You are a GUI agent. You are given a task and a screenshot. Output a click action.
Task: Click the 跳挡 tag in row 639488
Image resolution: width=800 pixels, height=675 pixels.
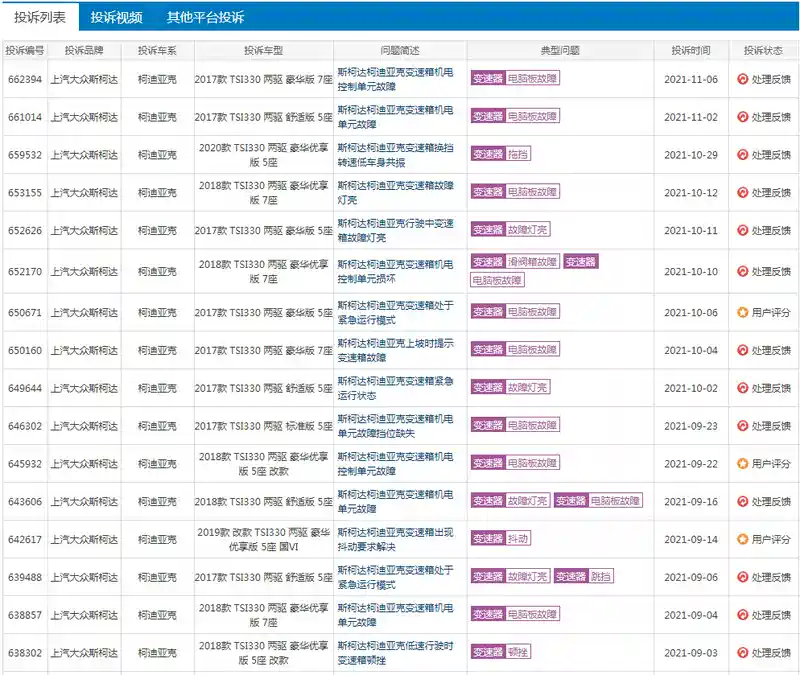(x=601, y=577)
